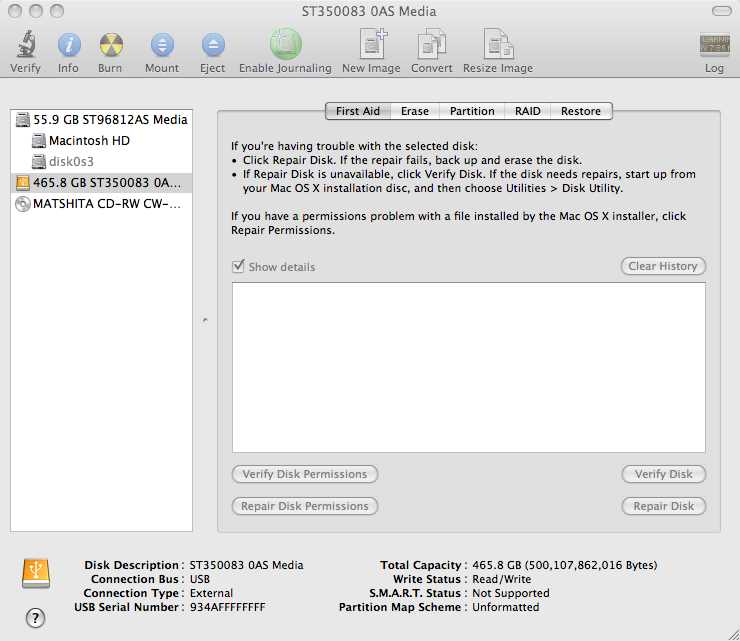Click the help question mark button
This screenshot has width=740, height=641.
point(35,617)
